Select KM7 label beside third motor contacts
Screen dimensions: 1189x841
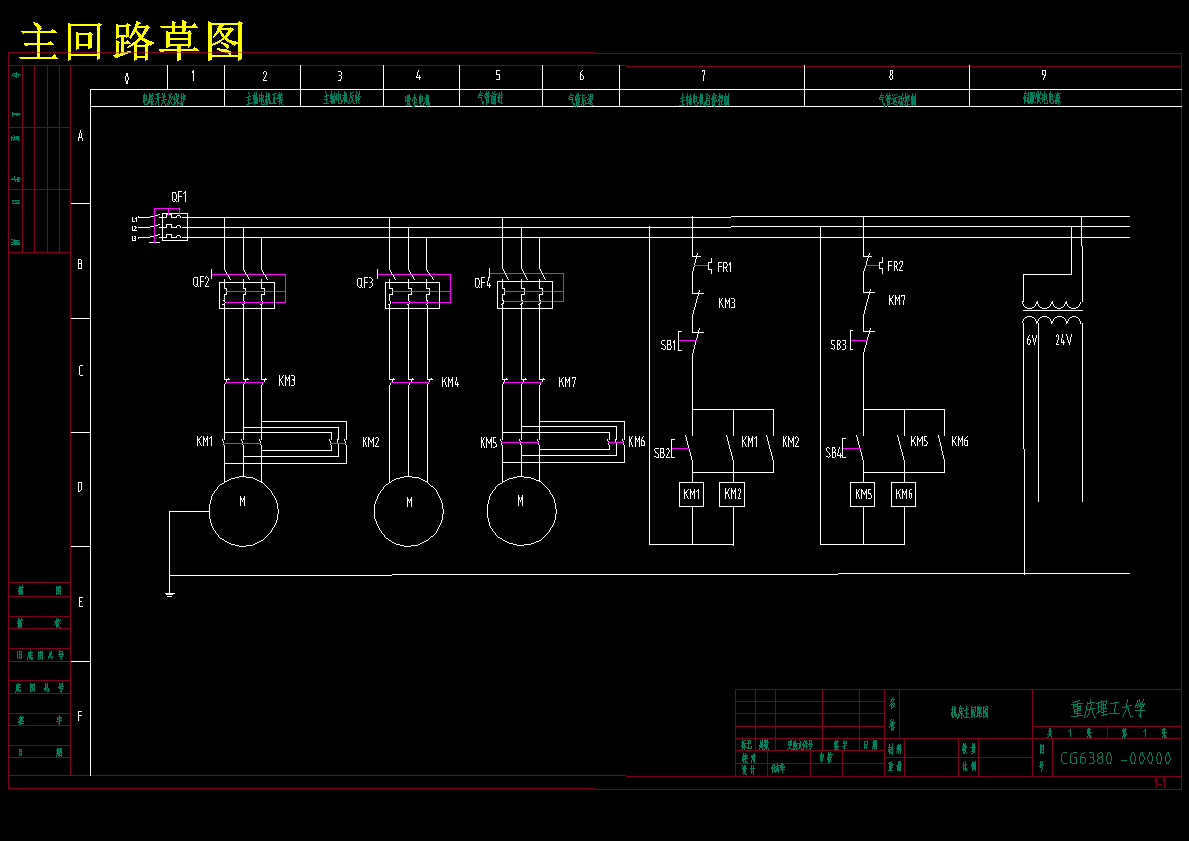click(x=567, y=382)
